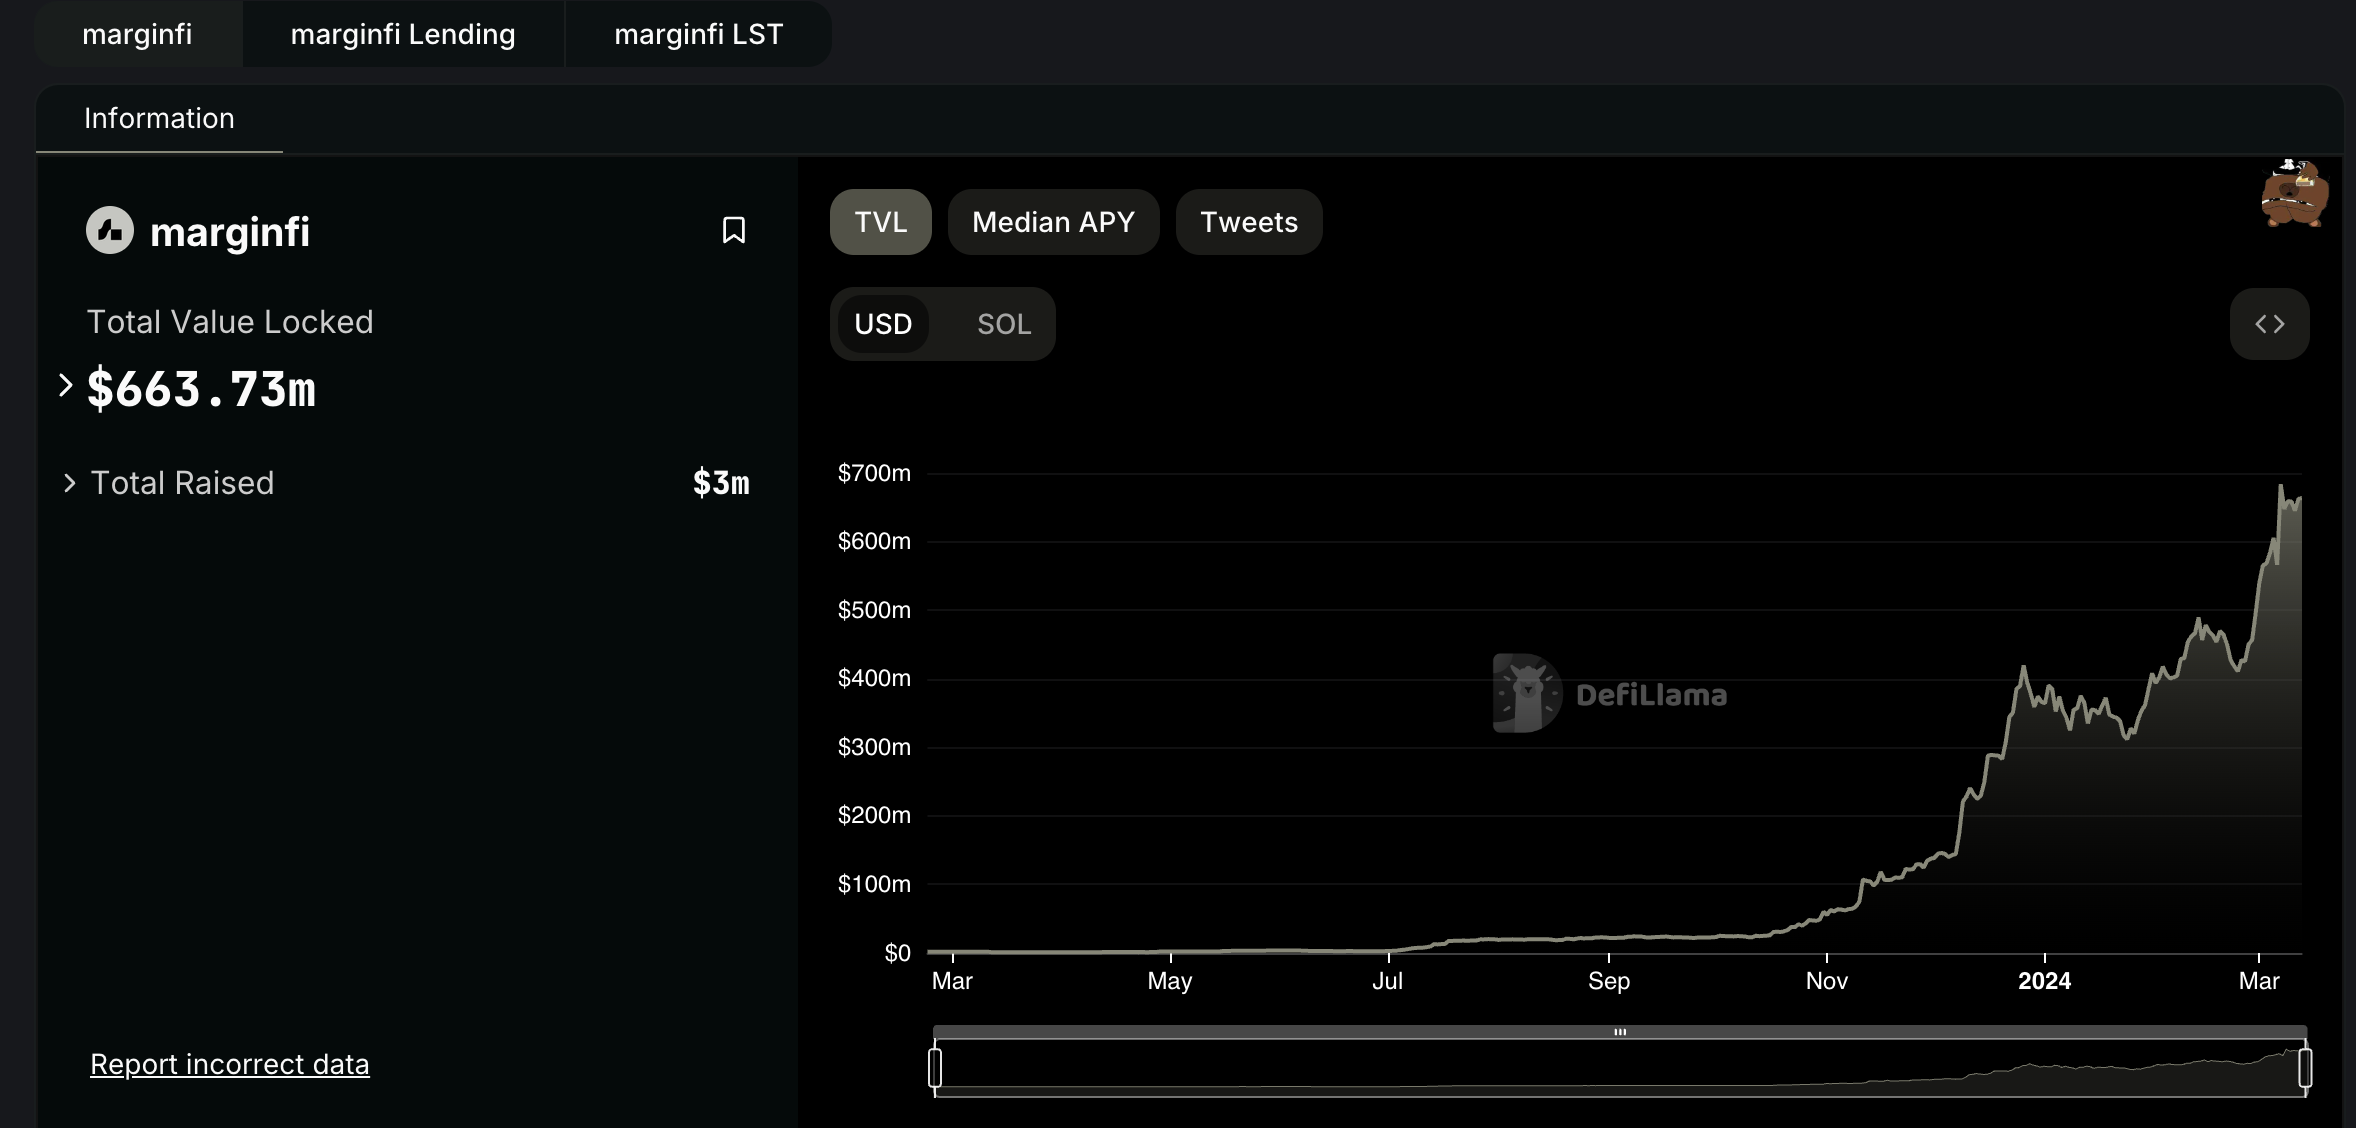Select USD denomination
The image size is (2356, 1128).
(883, 324)
